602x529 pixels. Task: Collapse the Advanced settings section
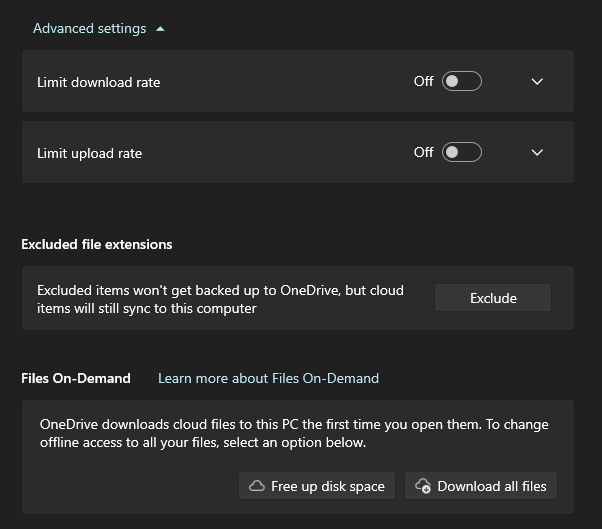click(x=90, y=28)
